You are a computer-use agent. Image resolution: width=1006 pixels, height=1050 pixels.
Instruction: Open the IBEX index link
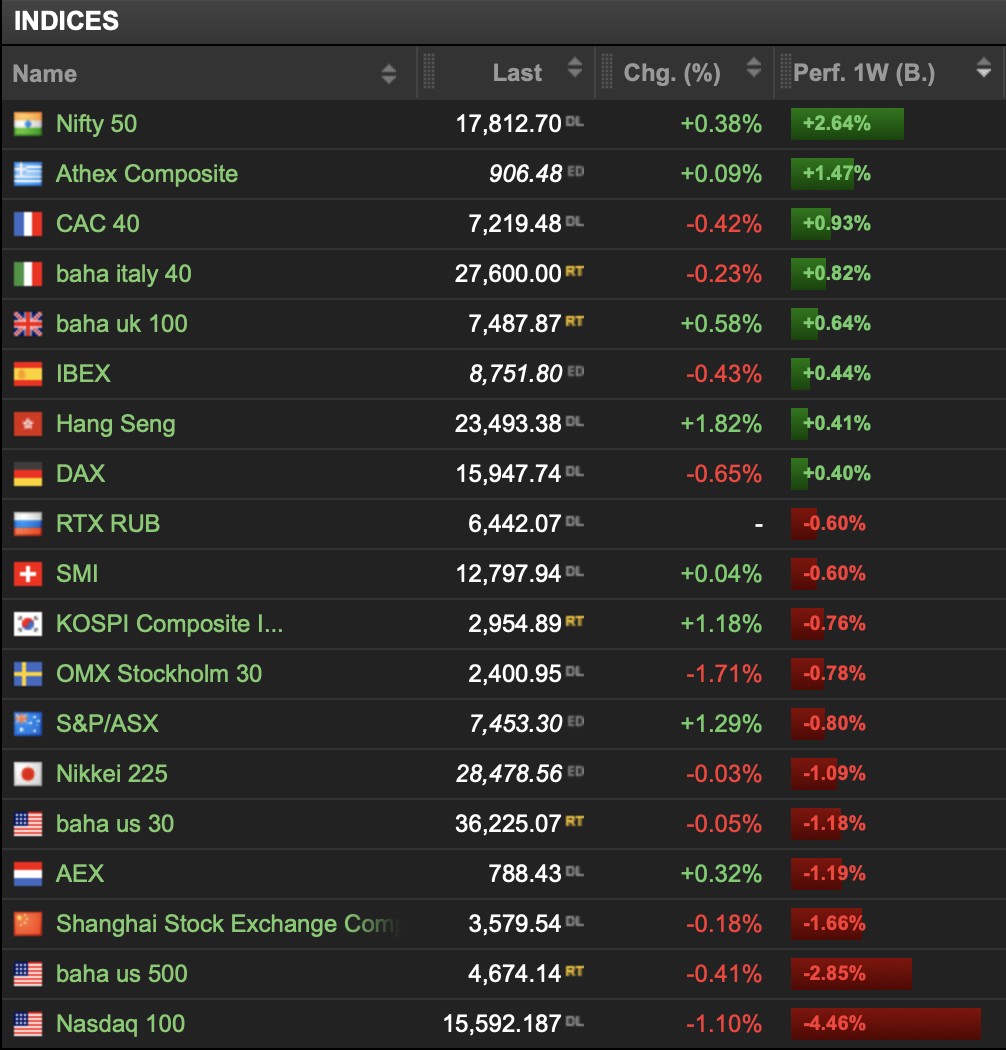(84, 374)
